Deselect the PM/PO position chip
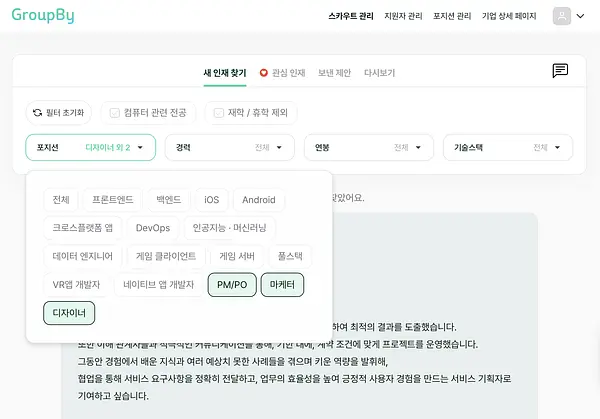600x419 pixels. [x=232, y=285]
